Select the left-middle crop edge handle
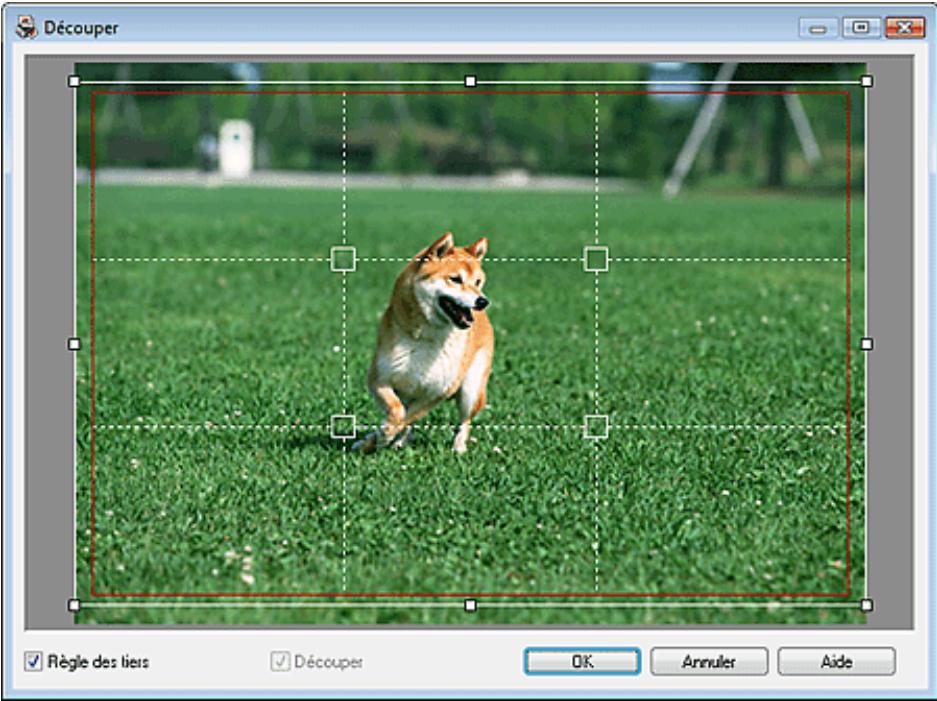The height and width of the screenshot is (701, 937). pyautogui.click(x=74, y=344)
